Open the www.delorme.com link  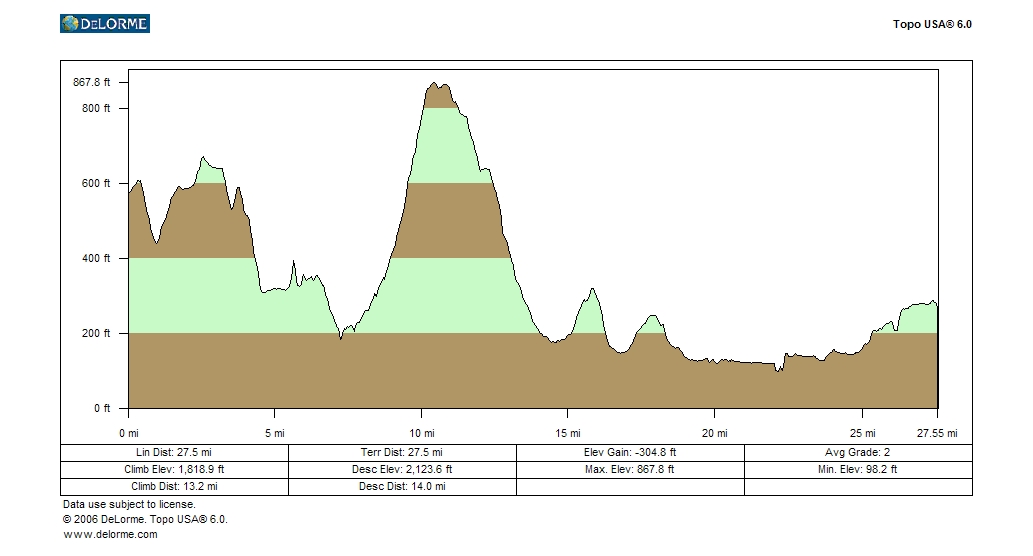coord(110,534)
